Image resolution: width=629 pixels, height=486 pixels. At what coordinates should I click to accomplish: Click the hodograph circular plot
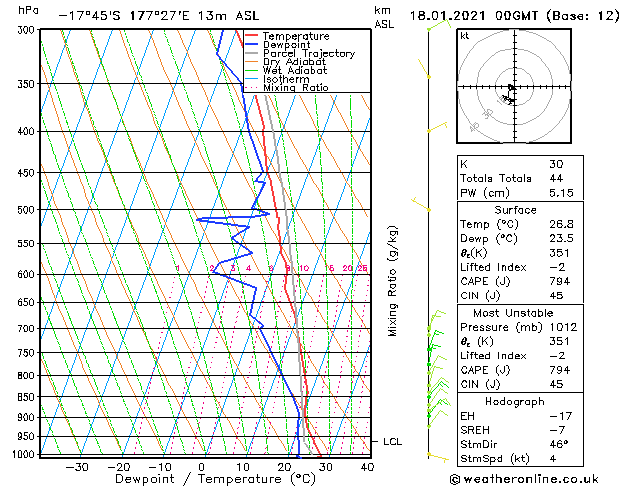click(514, 86)
